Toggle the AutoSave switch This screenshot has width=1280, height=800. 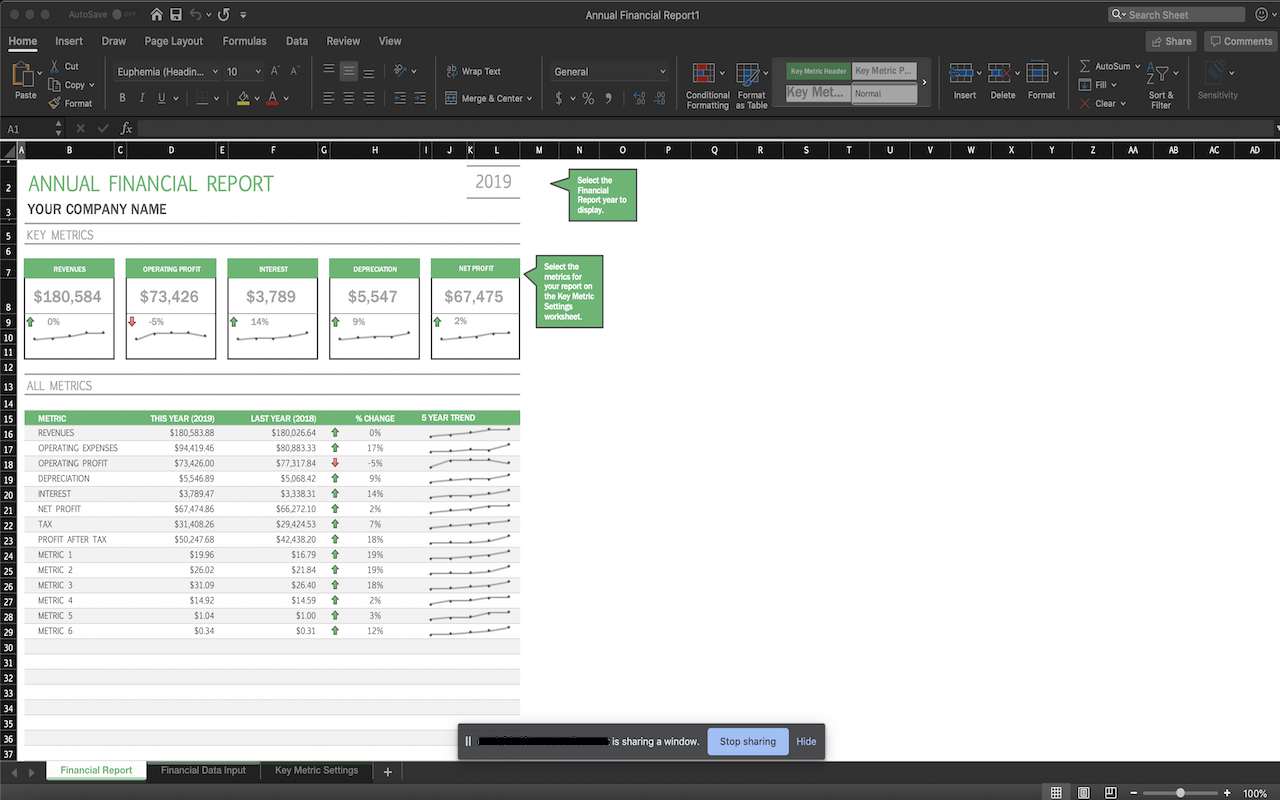click(x=124, y=15)
